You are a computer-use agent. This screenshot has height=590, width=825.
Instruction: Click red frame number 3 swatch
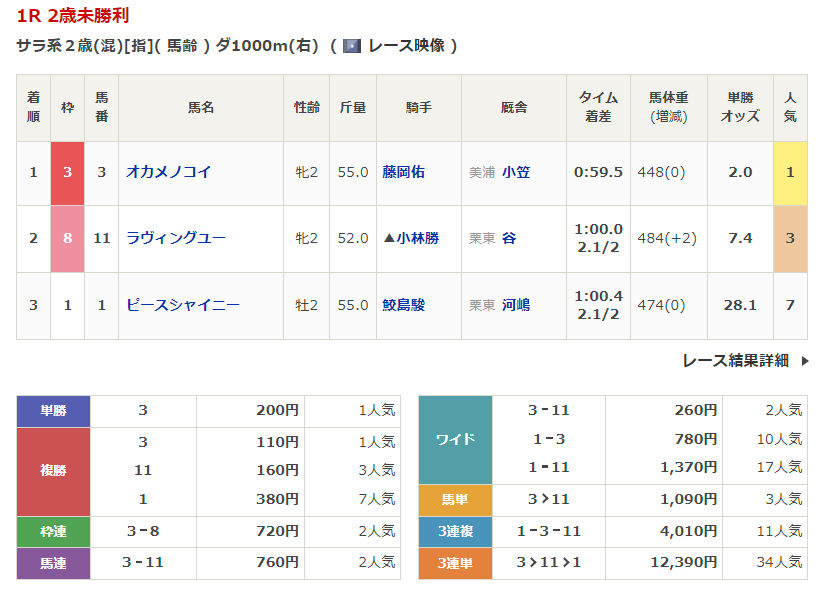point(67,172)
